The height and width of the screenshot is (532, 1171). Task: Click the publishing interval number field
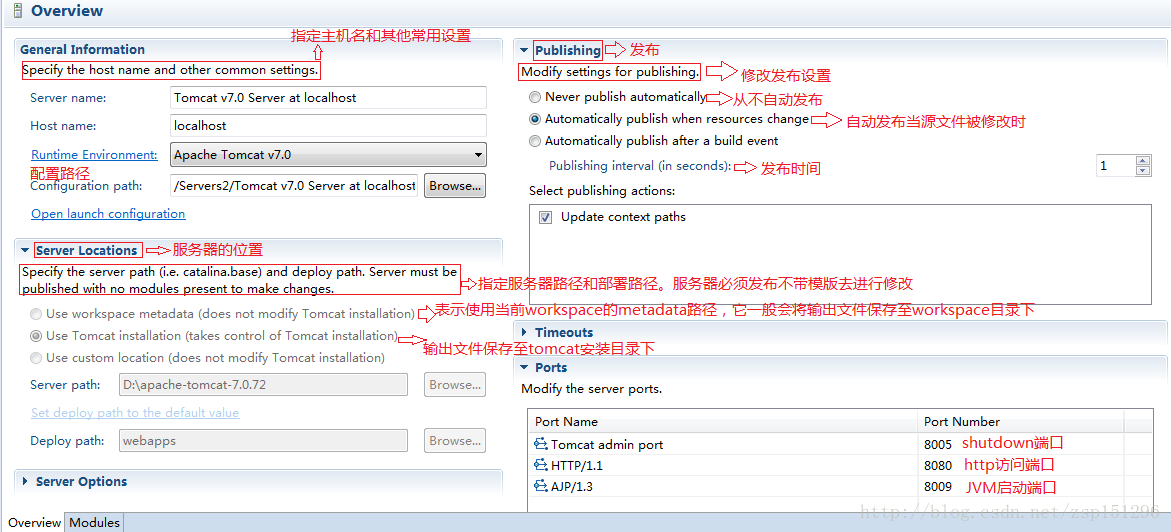point(1116,166)
